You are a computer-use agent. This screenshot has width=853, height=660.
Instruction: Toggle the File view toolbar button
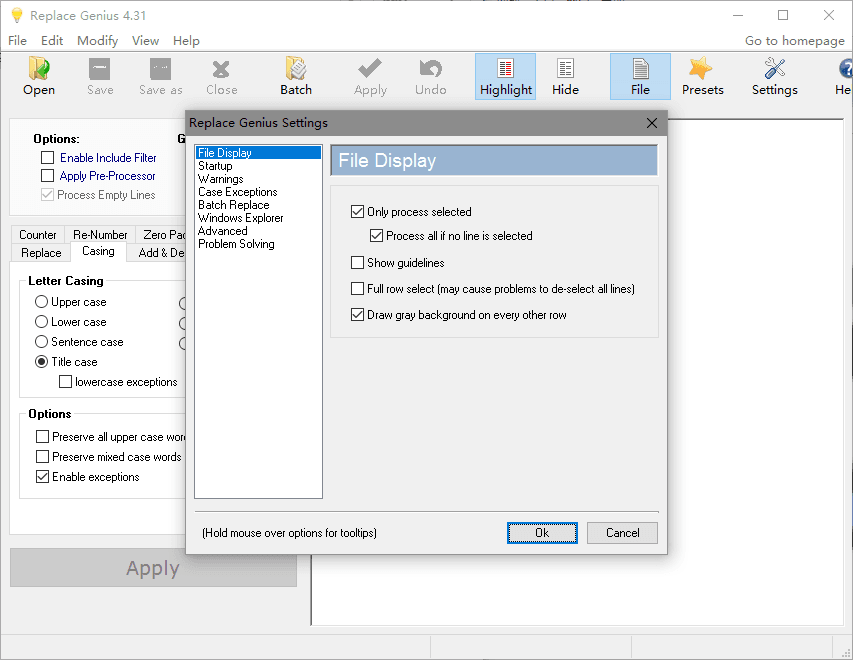pyautogui.click(x=640, y=77)
